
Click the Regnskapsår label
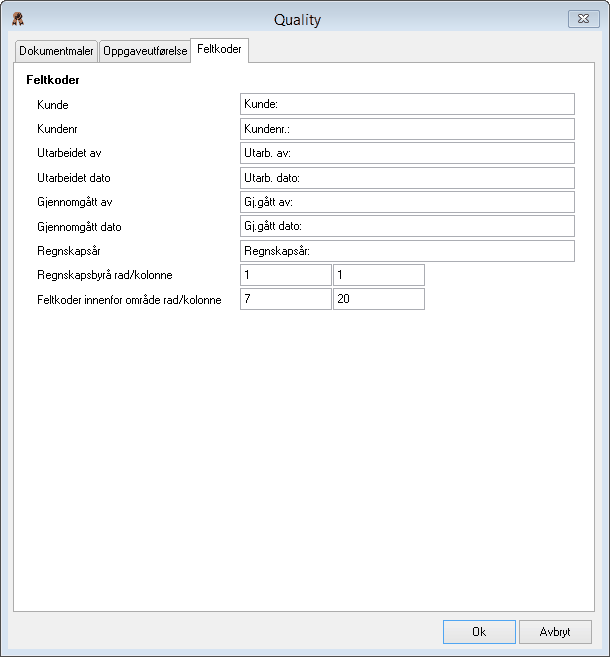(x=69, y=251)
